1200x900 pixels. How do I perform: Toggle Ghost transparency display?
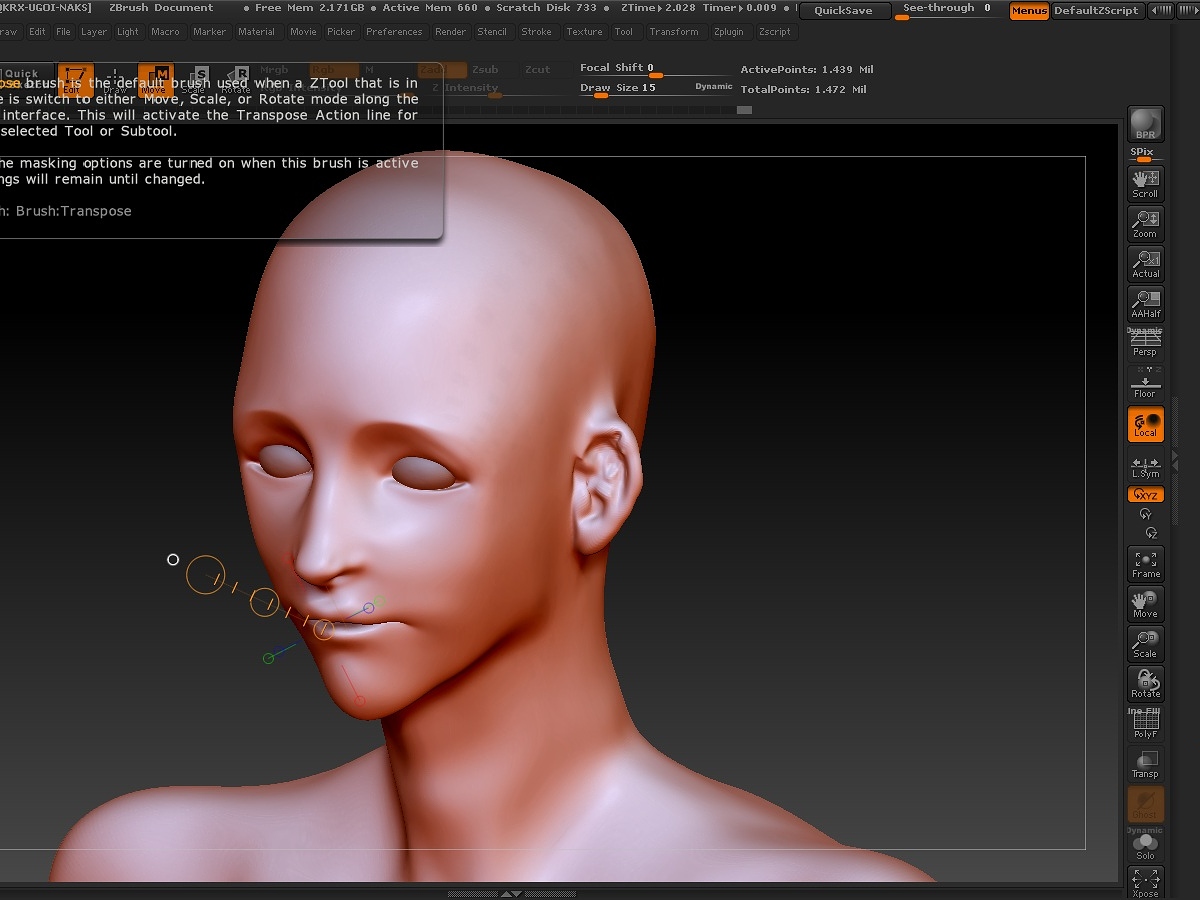(1145, 804)
